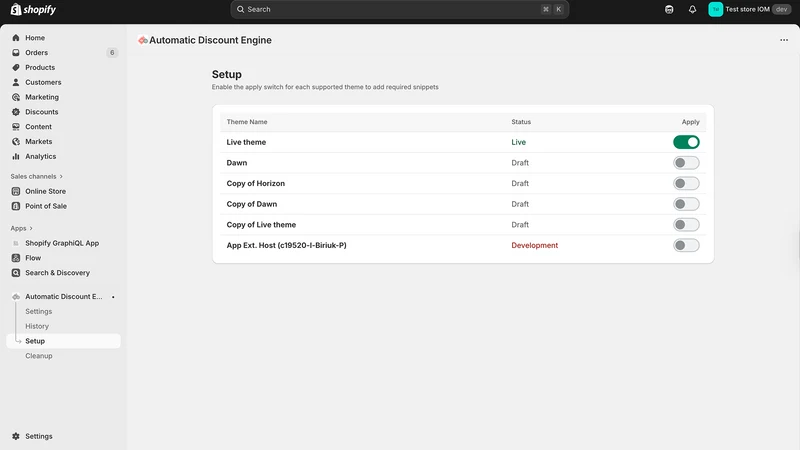Click the Setup heading

227,74
